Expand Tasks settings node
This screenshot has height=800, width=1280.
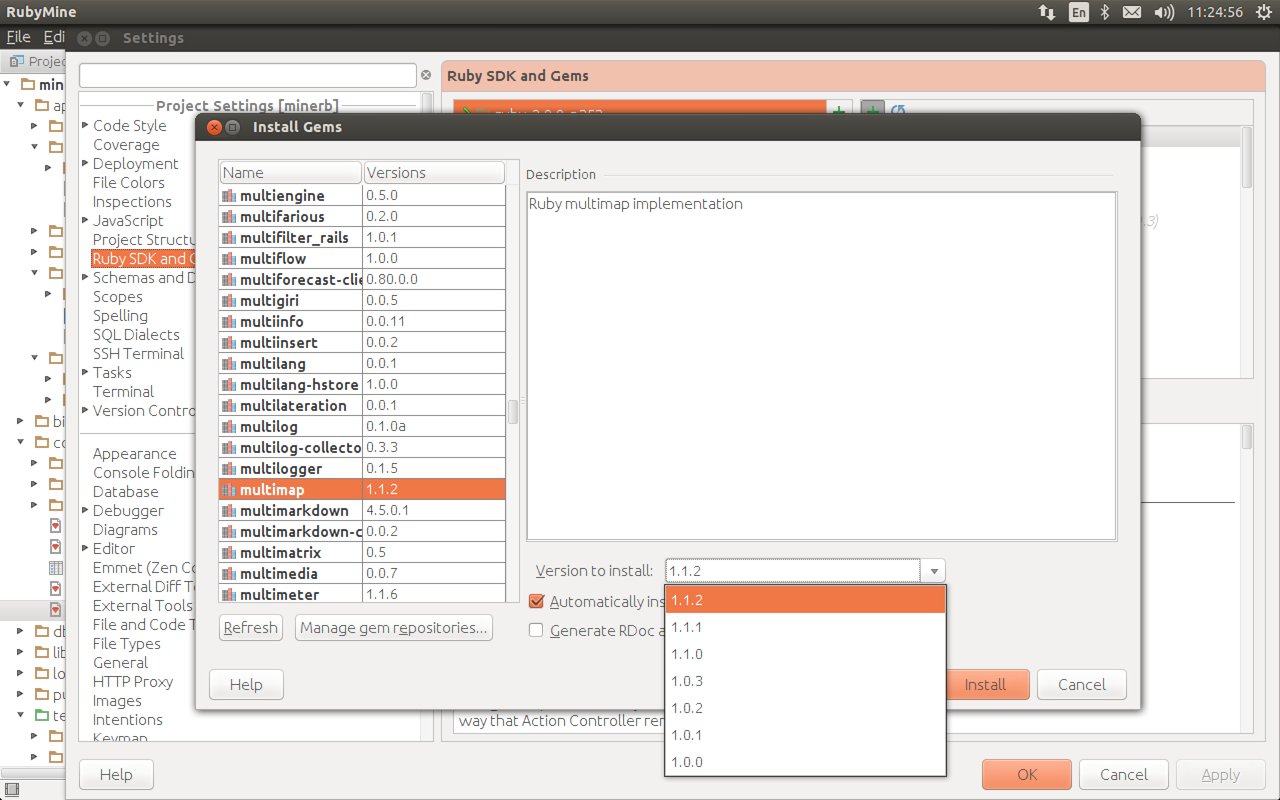[85, 373]
